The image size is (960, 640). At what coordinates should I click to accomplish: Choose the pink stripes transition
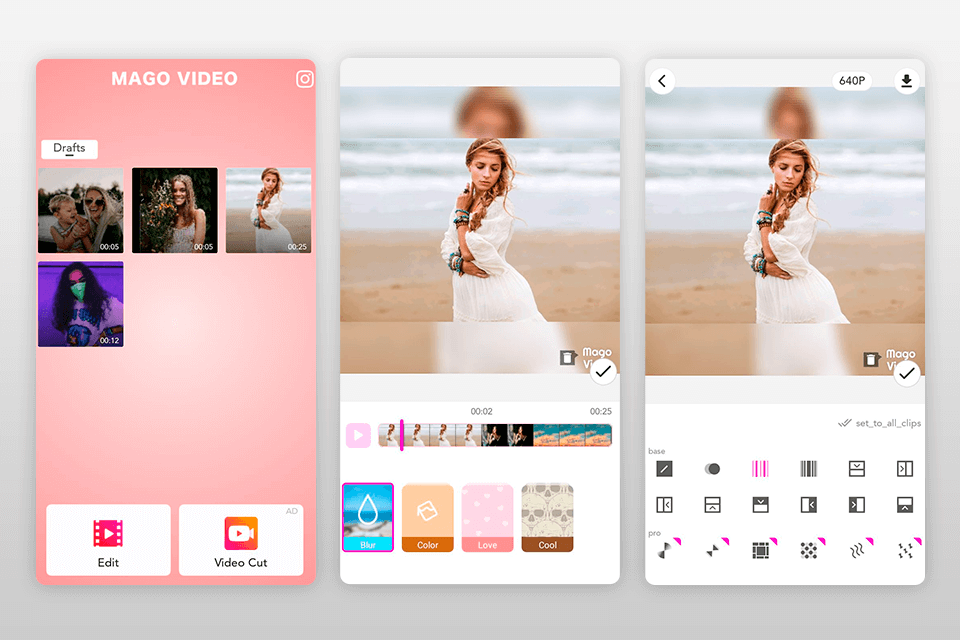pos(760,469)
